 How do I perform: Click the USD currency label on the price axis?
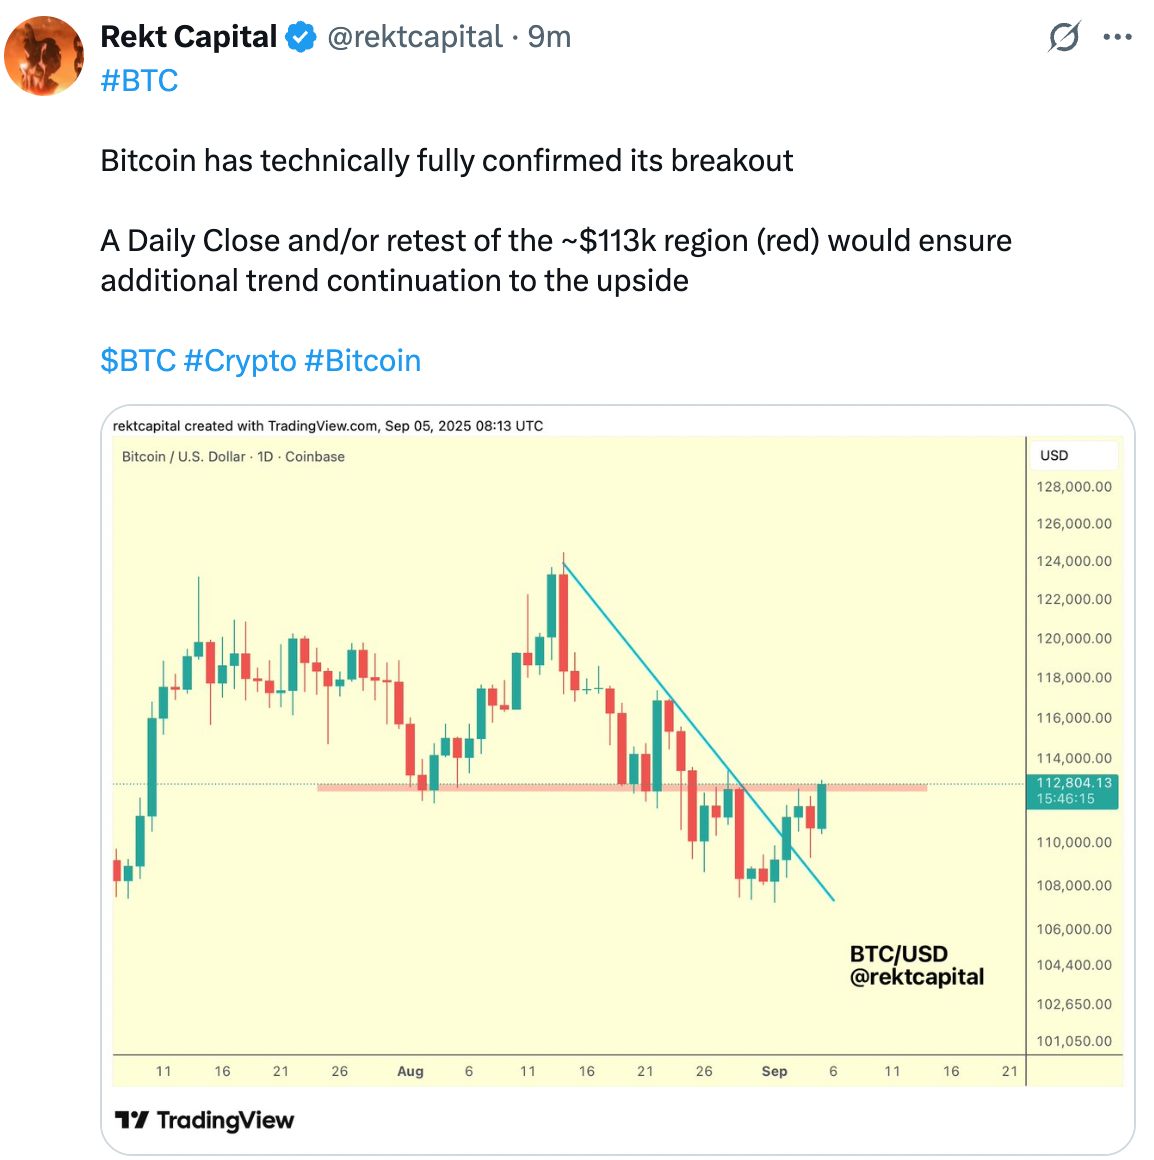click(x=1054, y=455)
